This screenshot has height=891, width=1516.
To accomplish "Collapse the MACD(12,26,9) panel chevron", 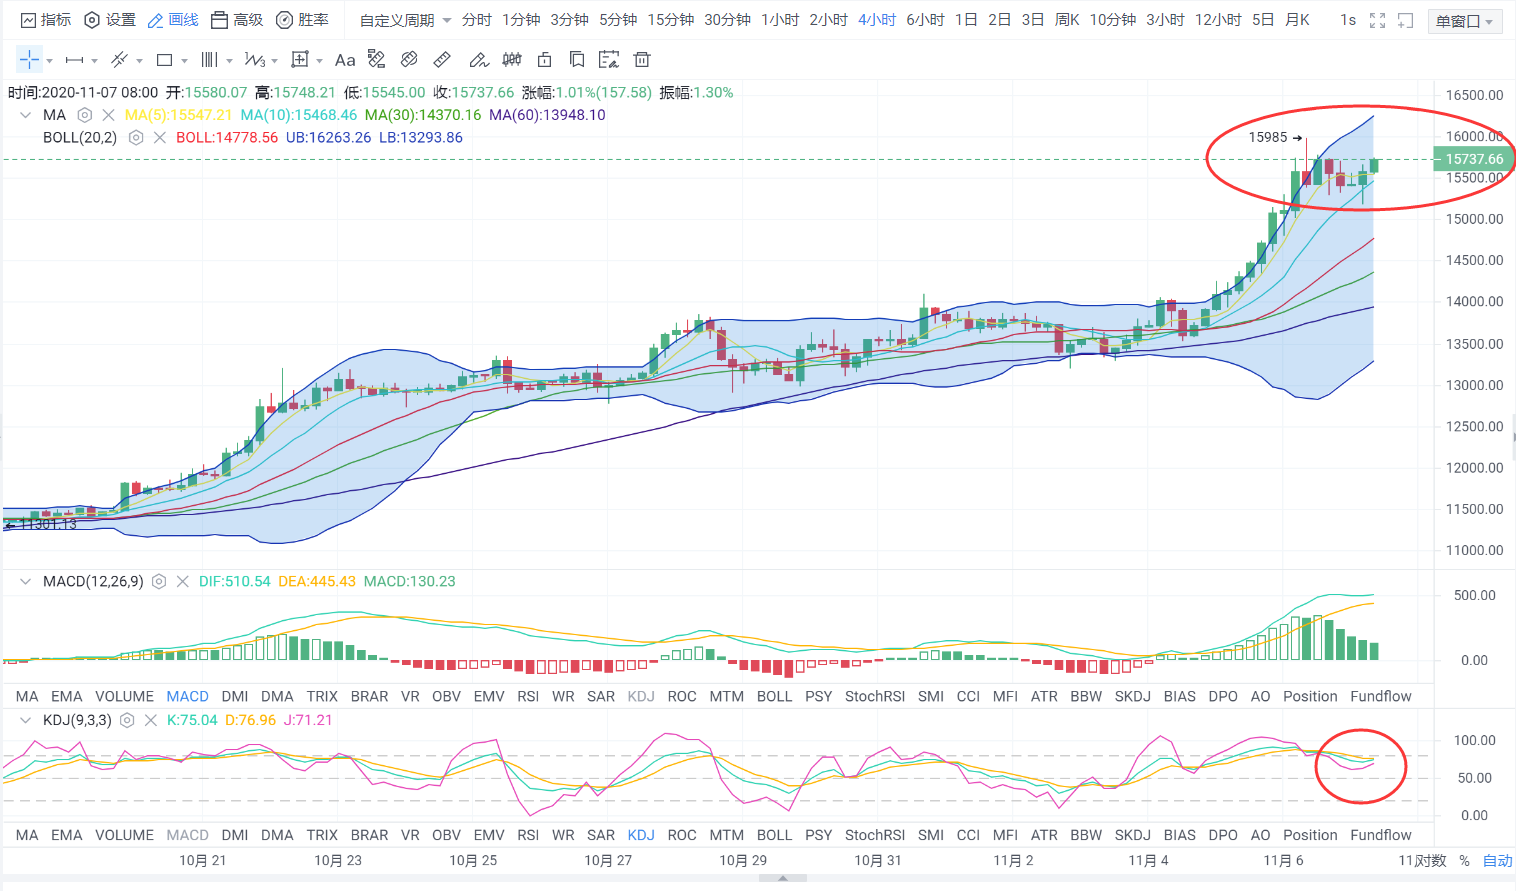I will (26, 581).
